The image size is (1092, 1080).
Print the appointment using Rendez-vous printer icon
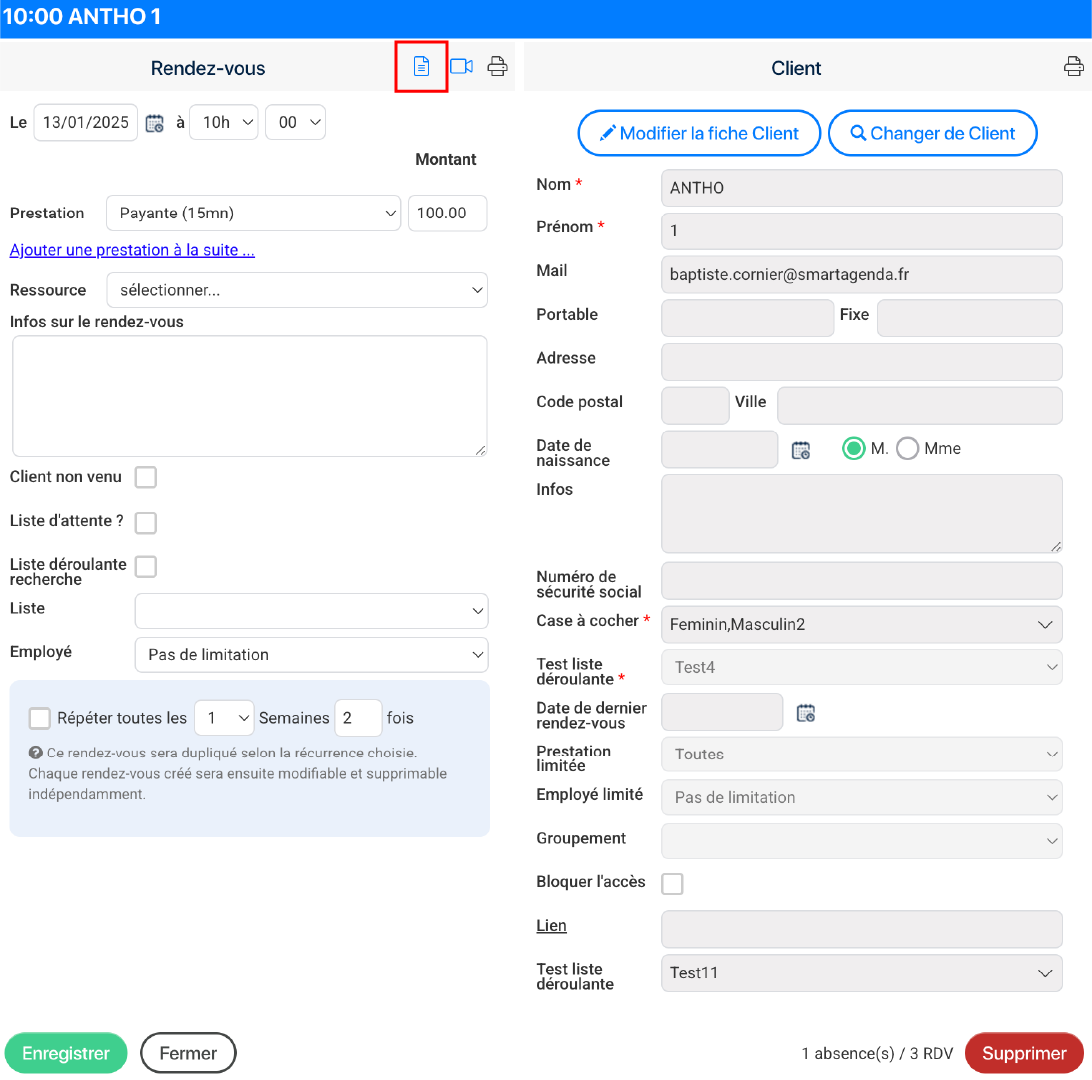coord(497,67)
